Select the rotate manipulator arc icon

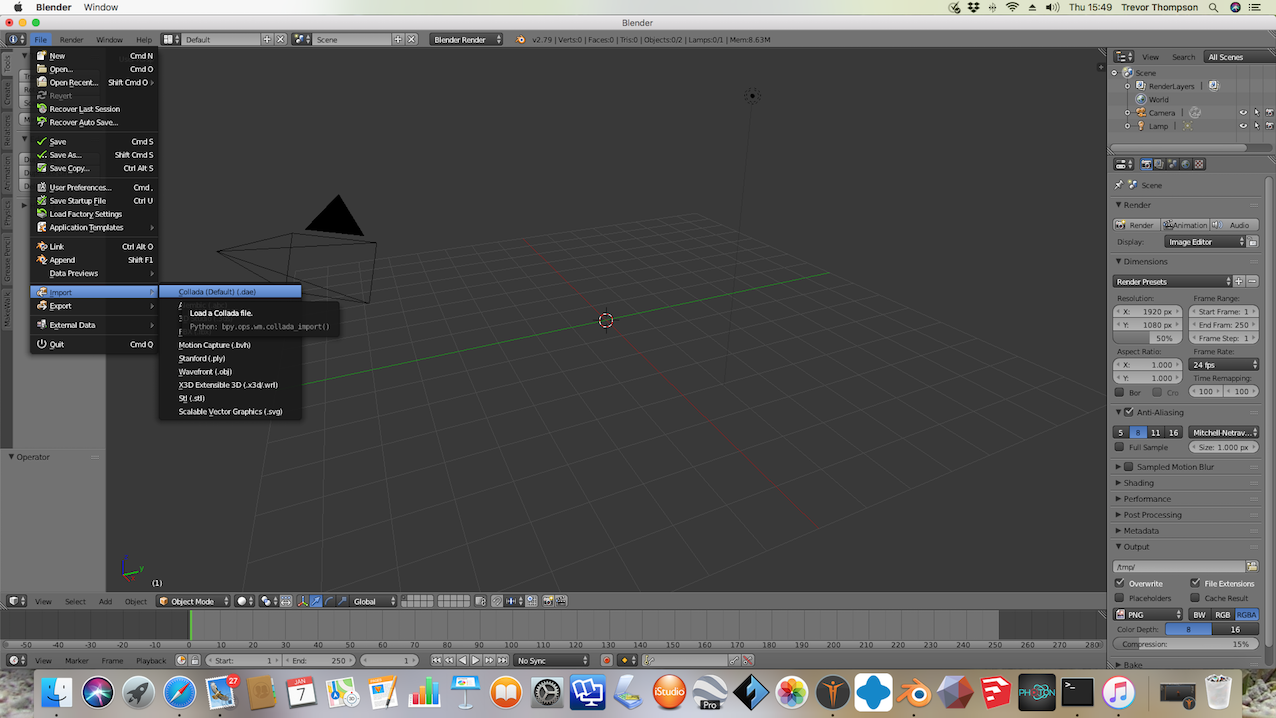click(329, 601)
